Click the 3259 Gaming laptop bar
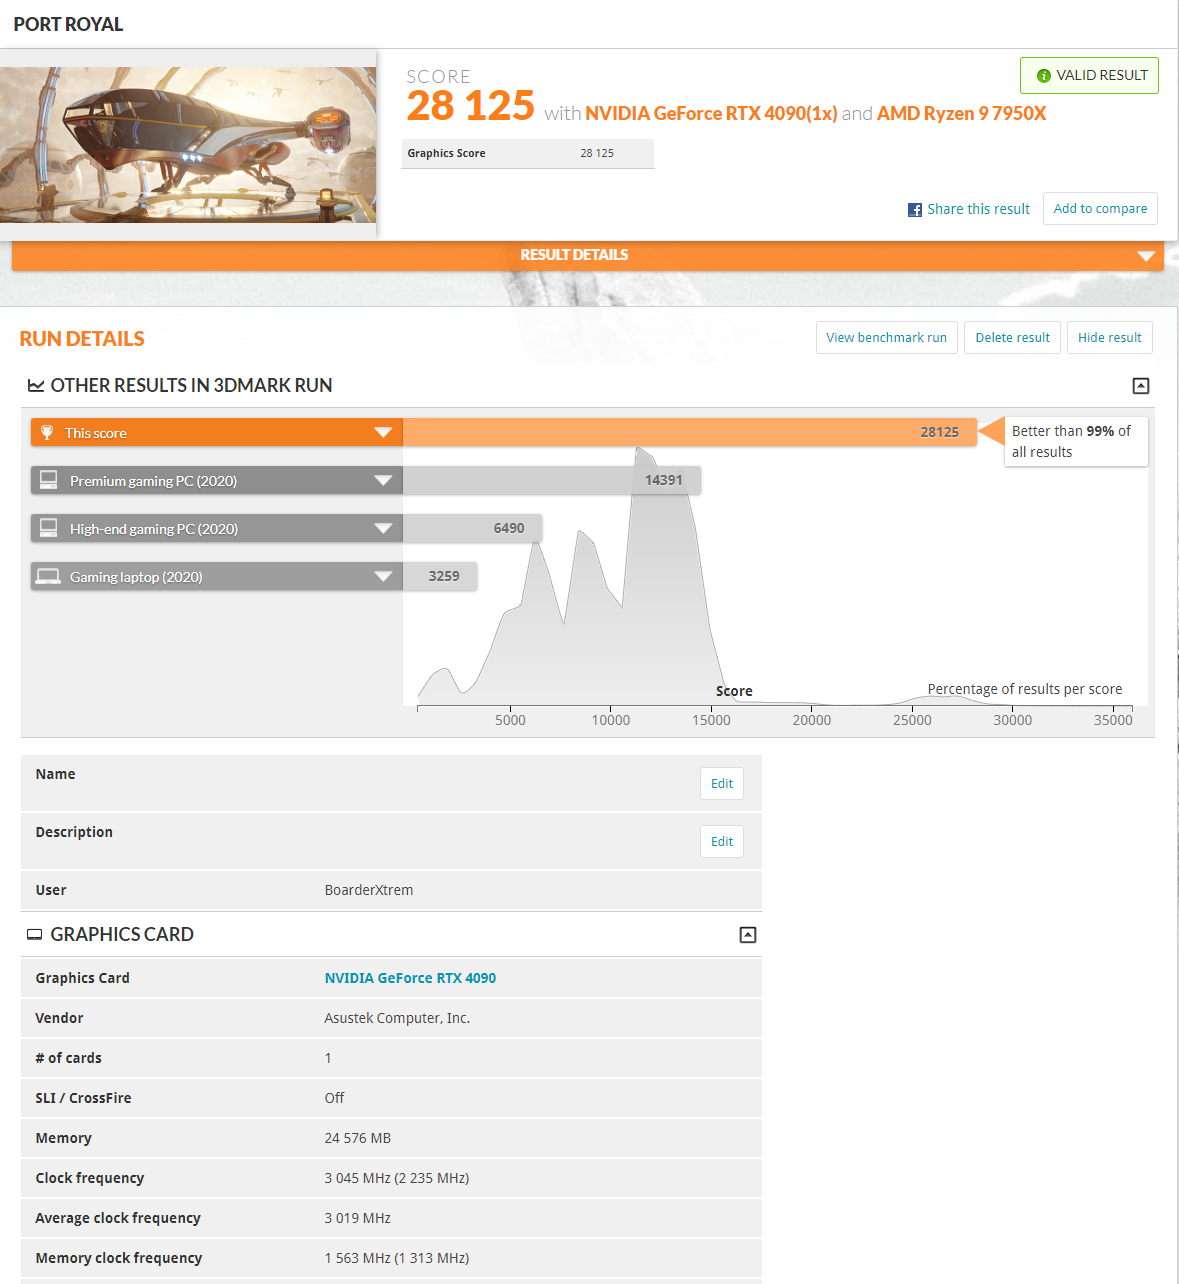The width and height of the screenshot is (1179, 1284). [x=440, y=576]
